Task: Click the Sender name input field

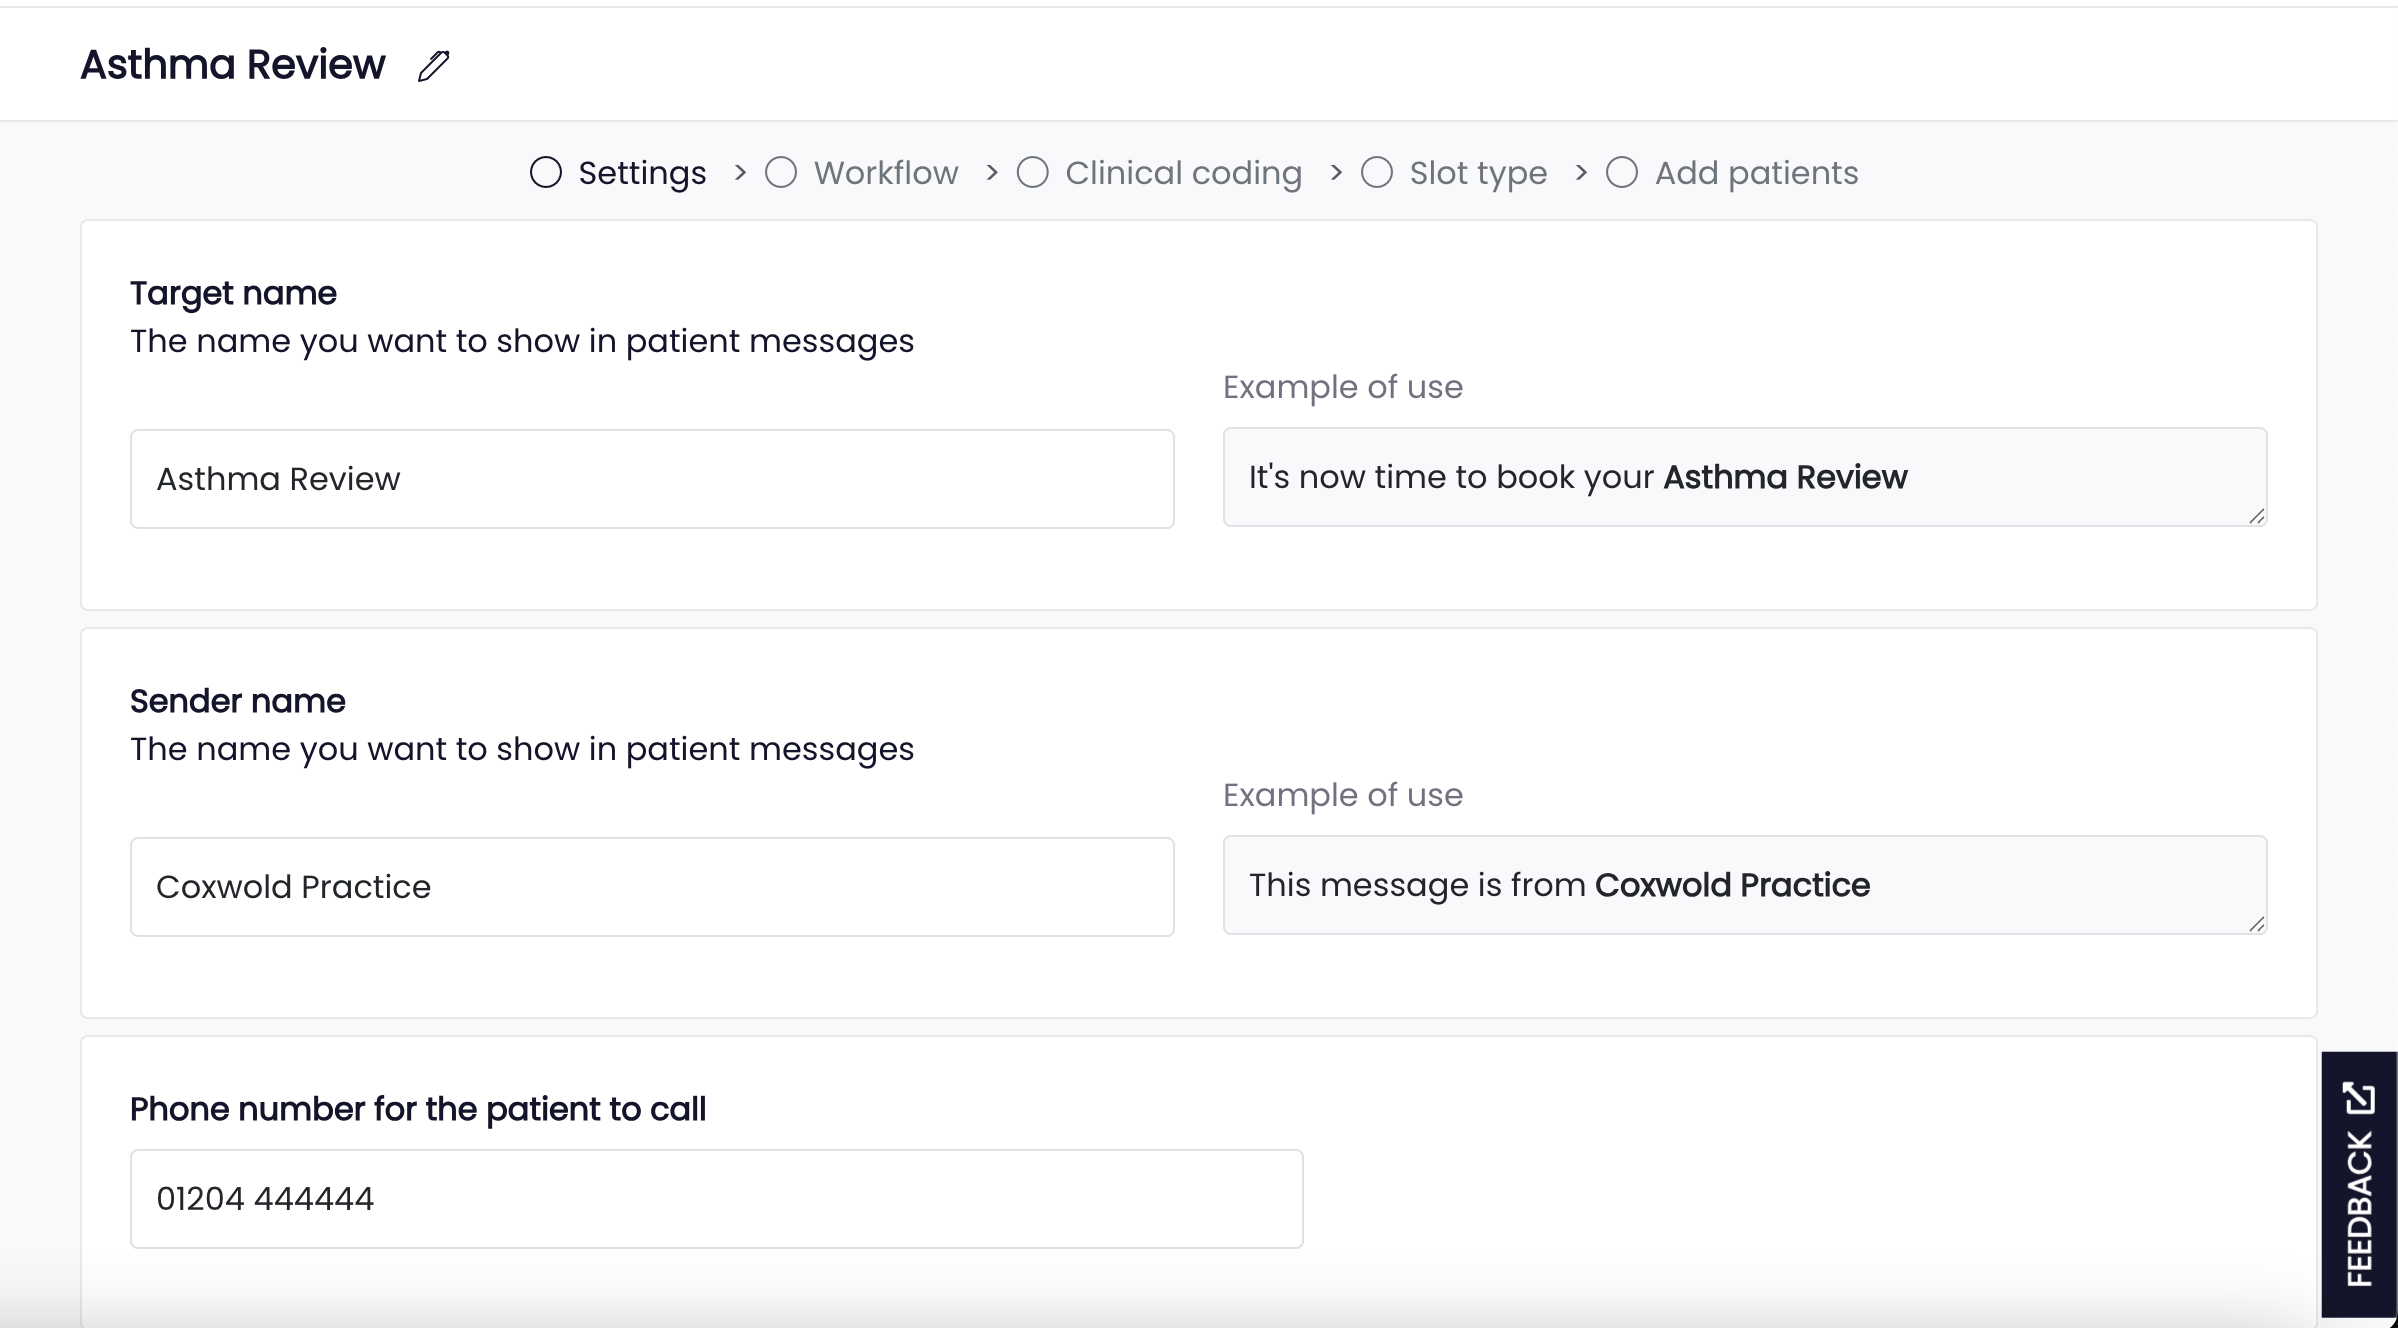Action: 652,887
